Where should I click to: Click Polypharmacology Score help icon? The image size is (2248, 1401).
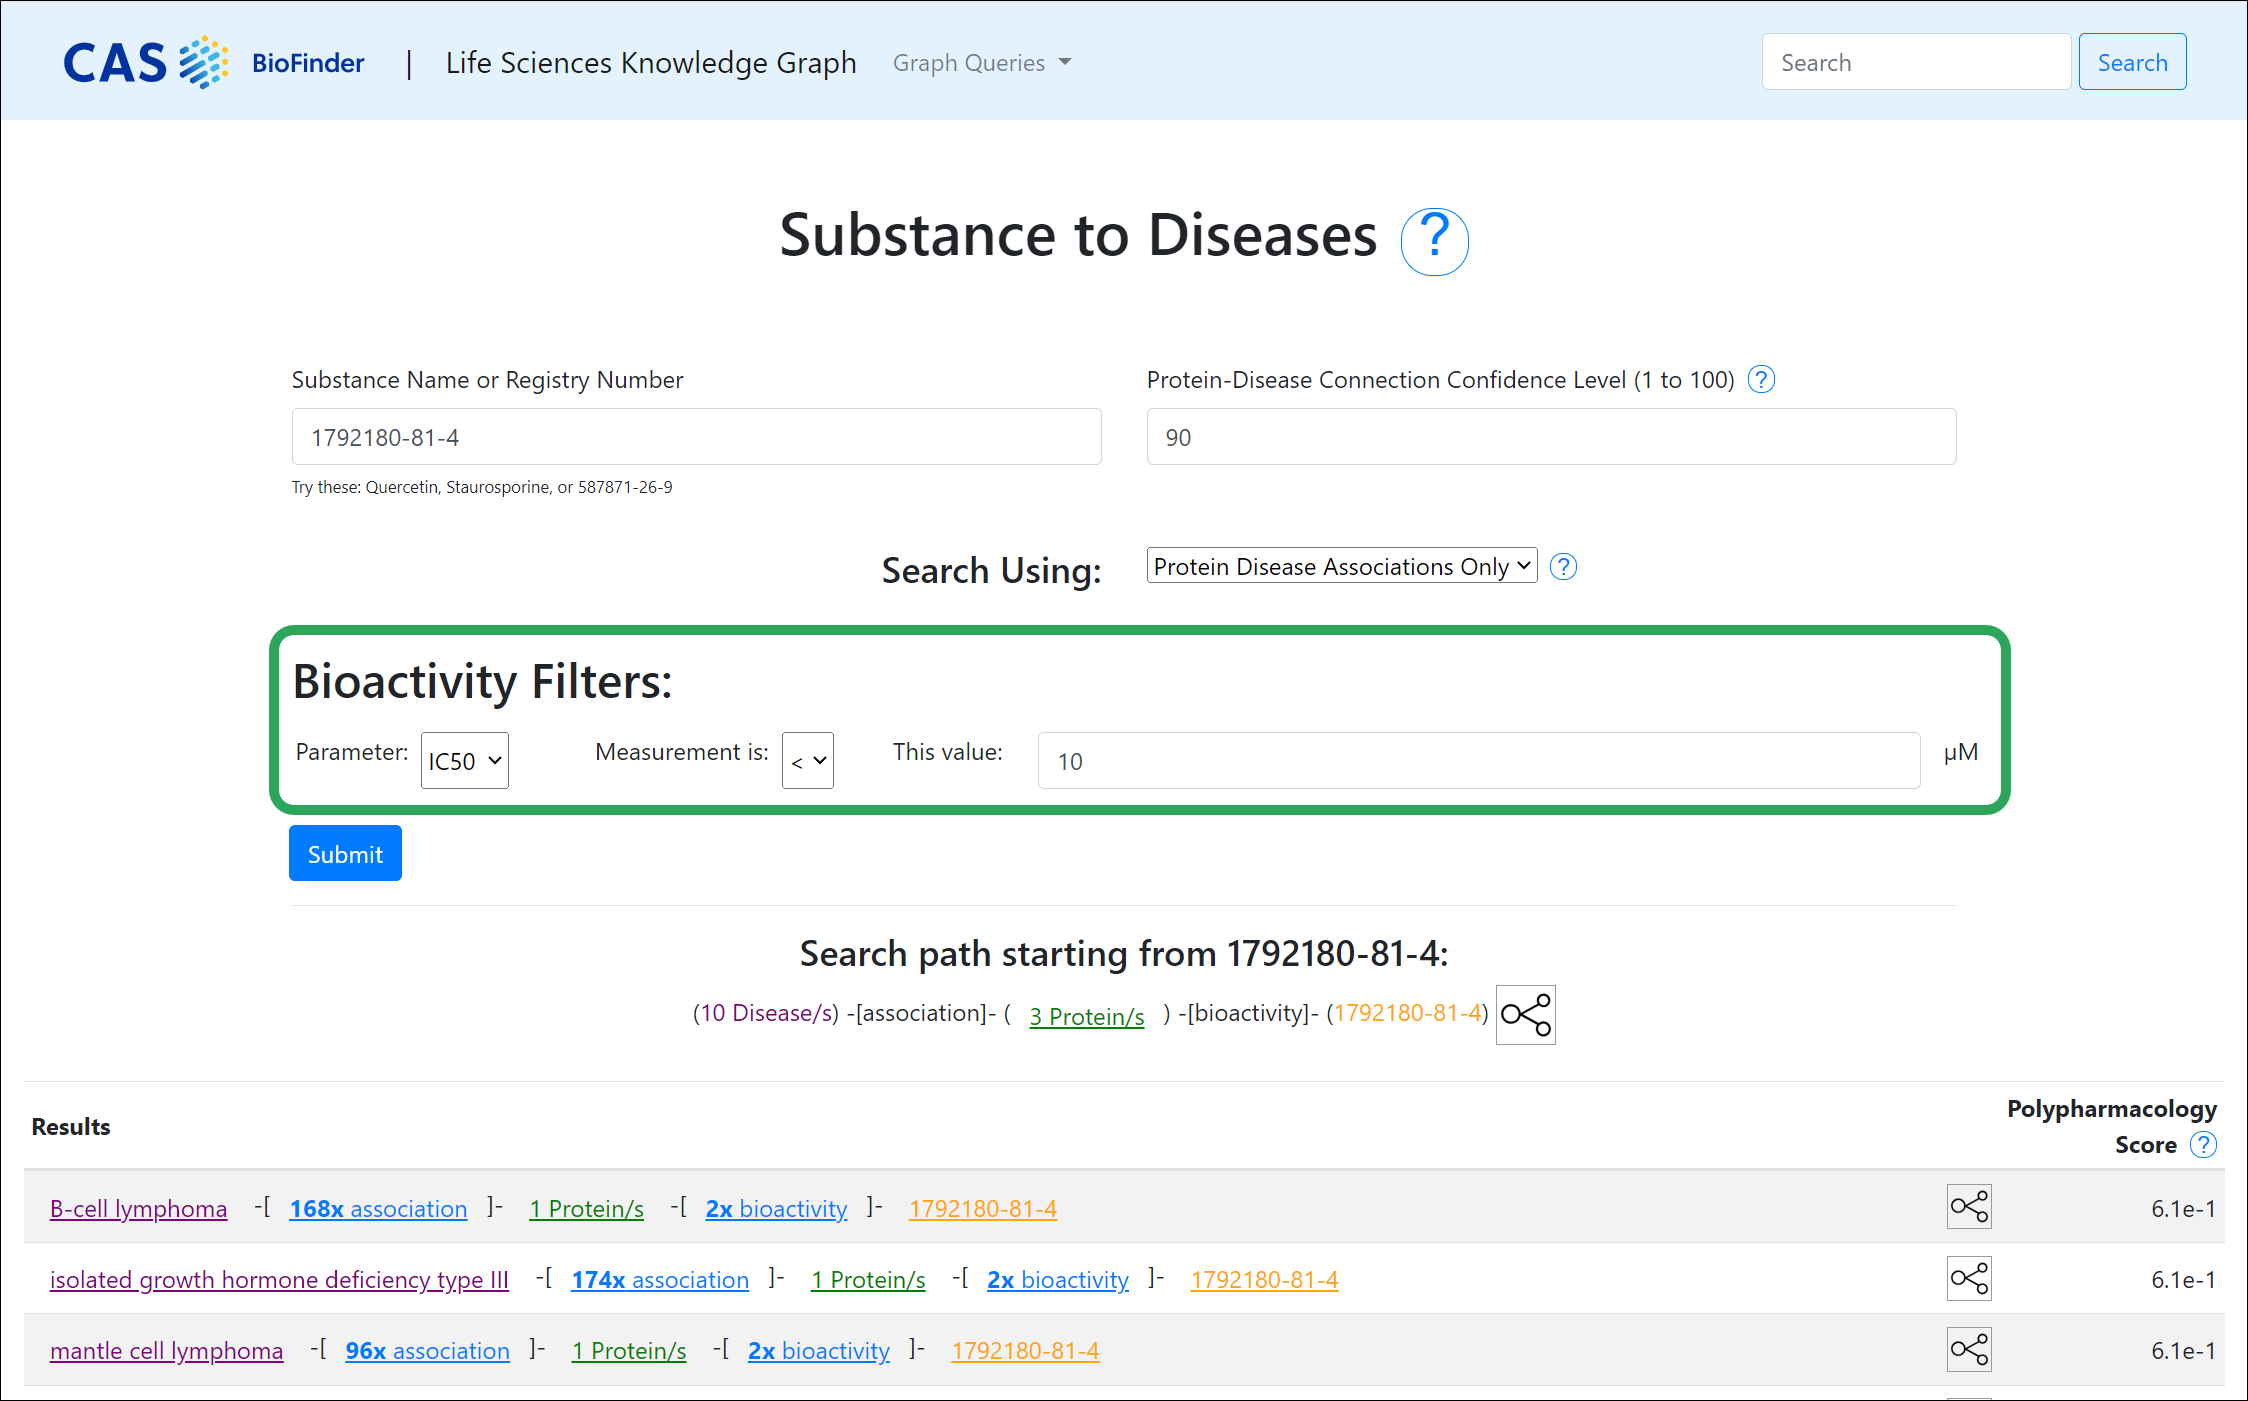pyautogui.click(x=2203, y=1145)
